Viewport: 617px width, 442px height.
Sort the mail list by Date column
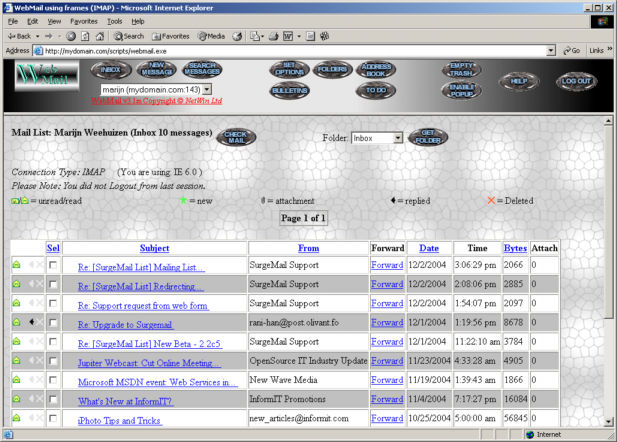coord(429,248)
